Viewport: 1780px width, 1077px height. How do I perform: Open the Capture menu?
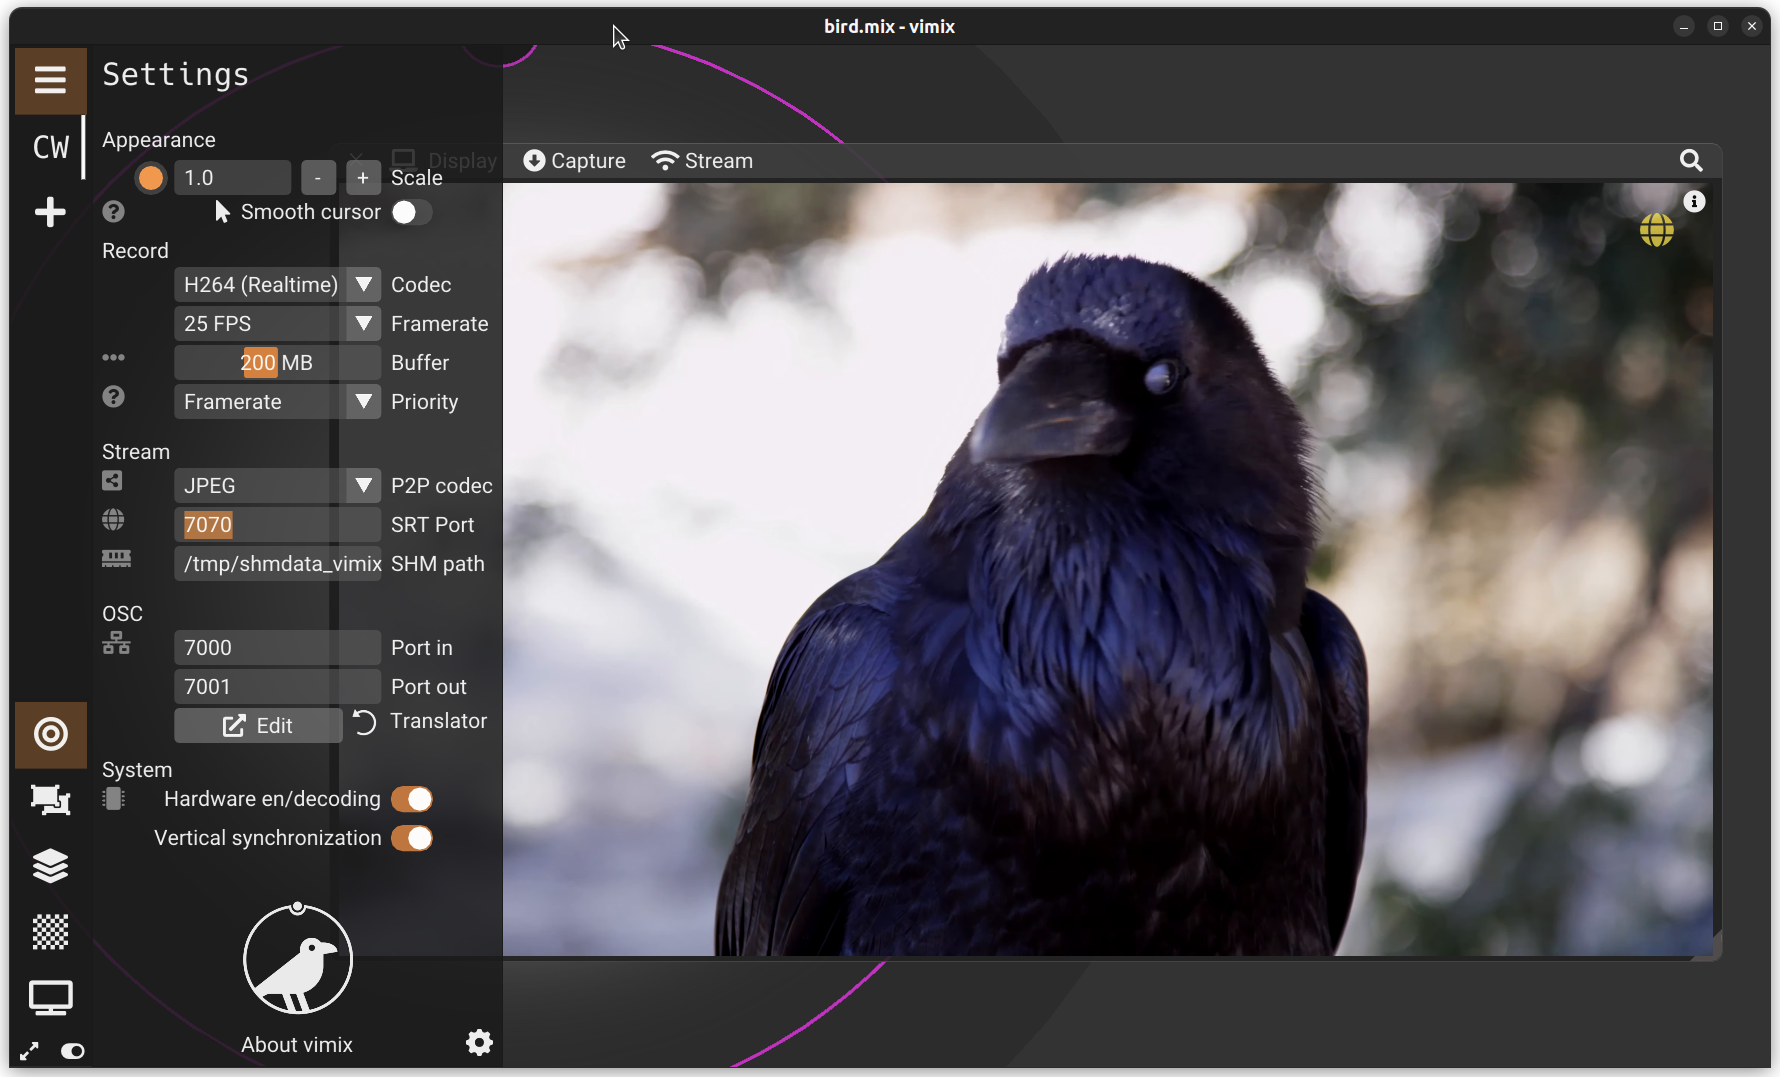tap(575, 161)
